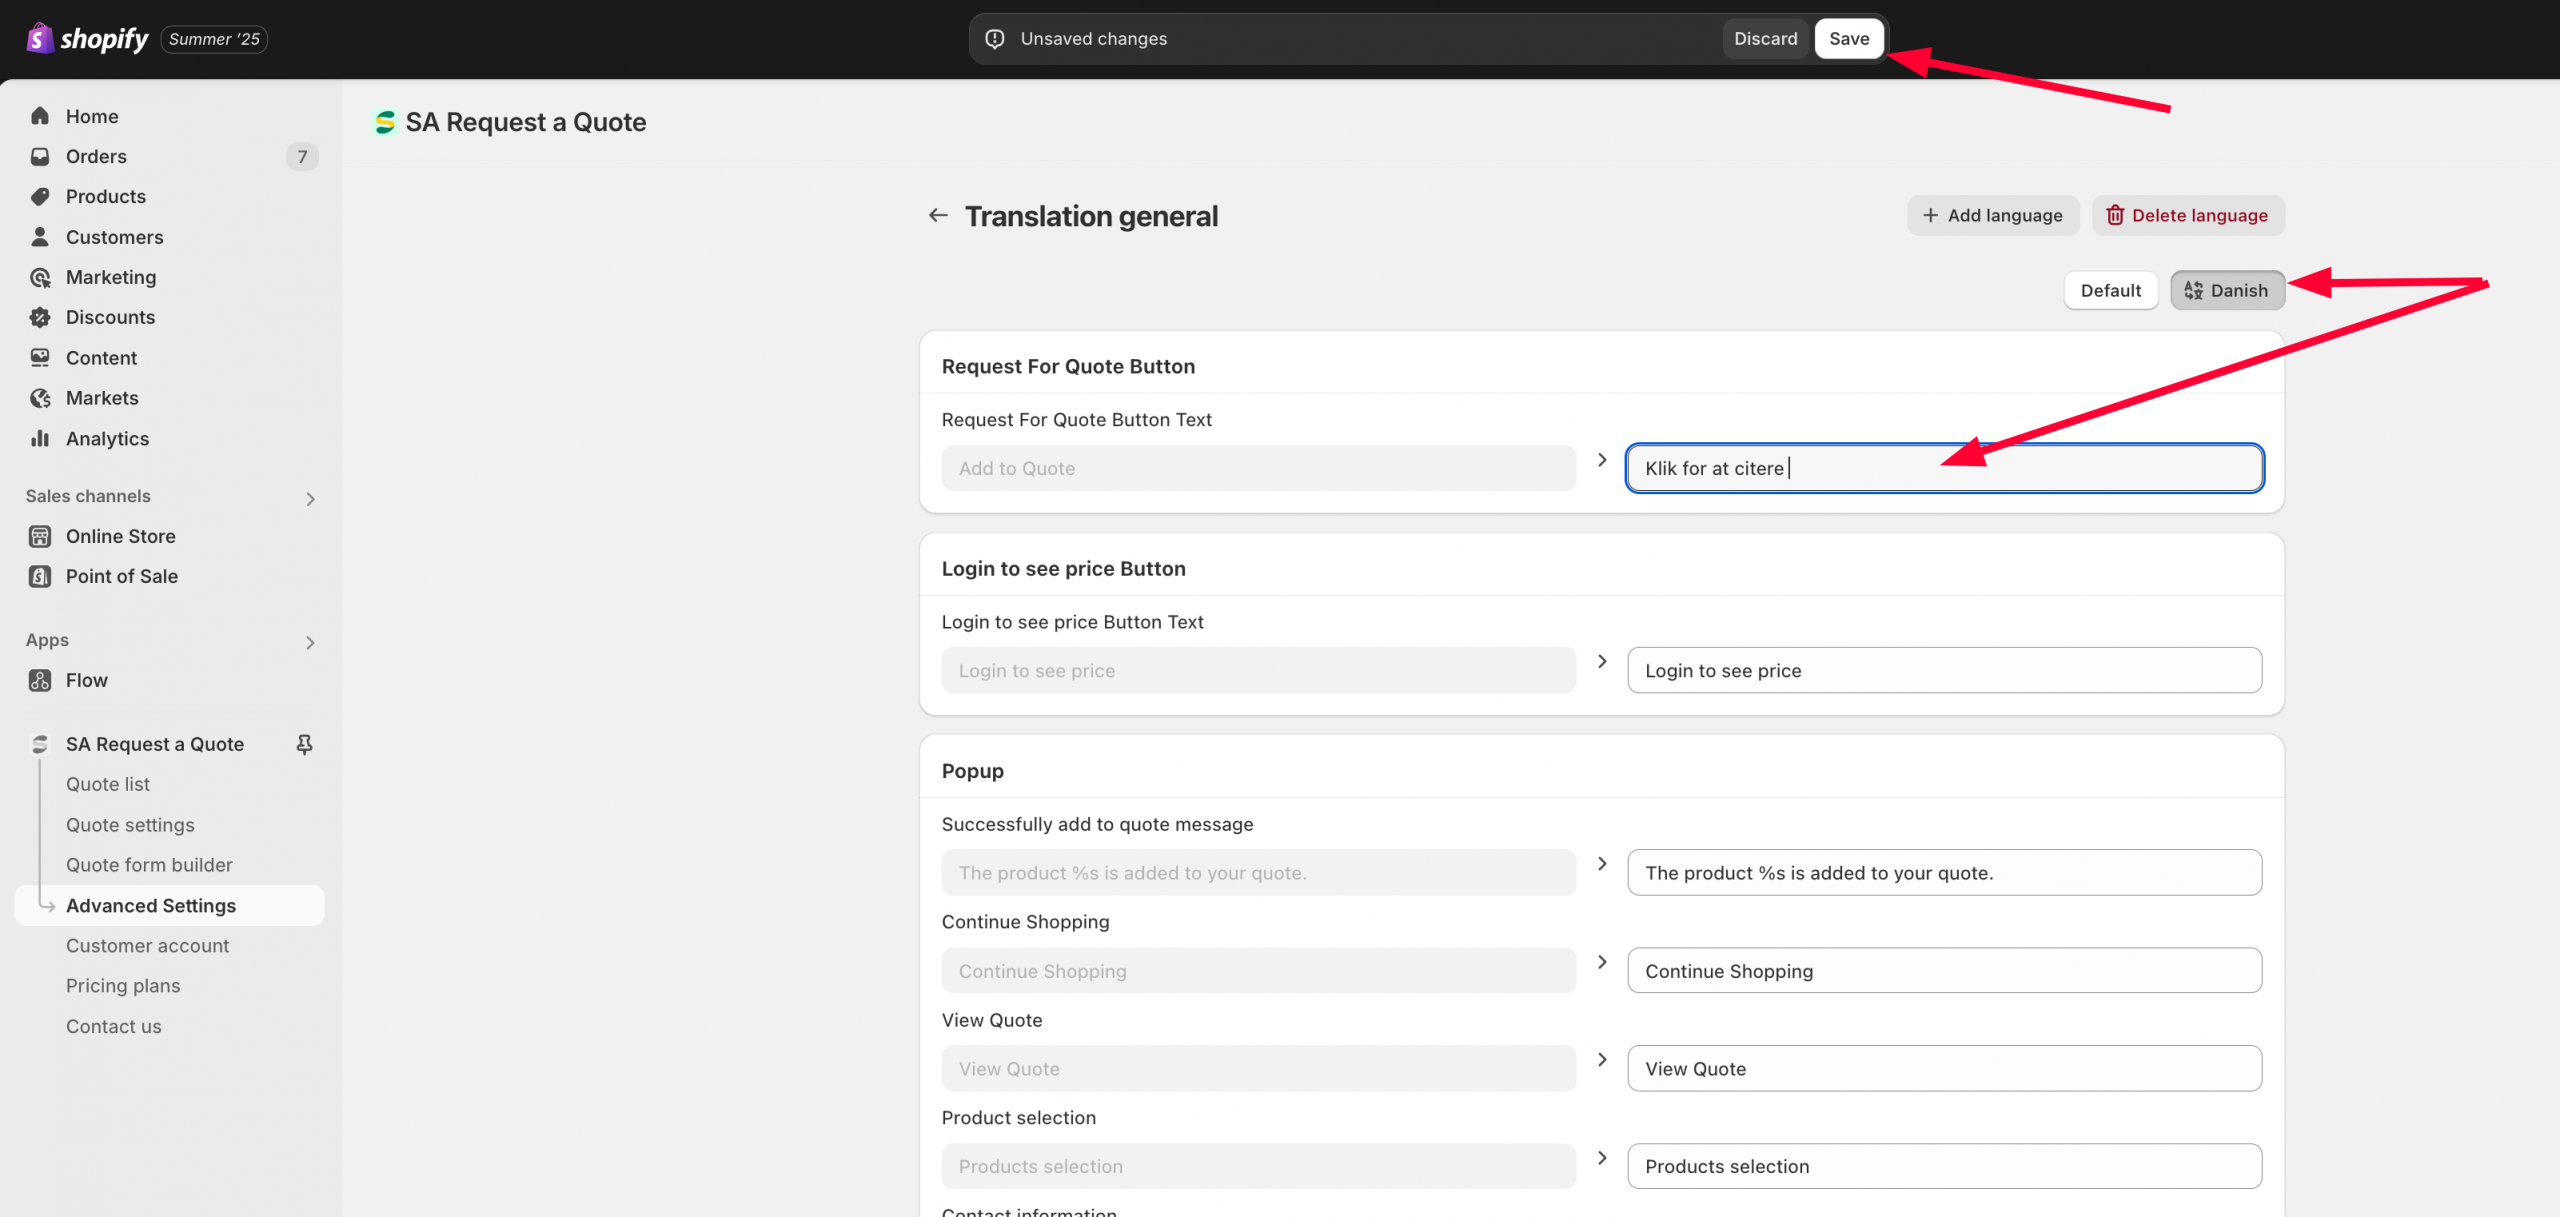Screen dimensions: 2560x1217
Task: Click the Home icon in sidebar
Action: tap(40, 116)
